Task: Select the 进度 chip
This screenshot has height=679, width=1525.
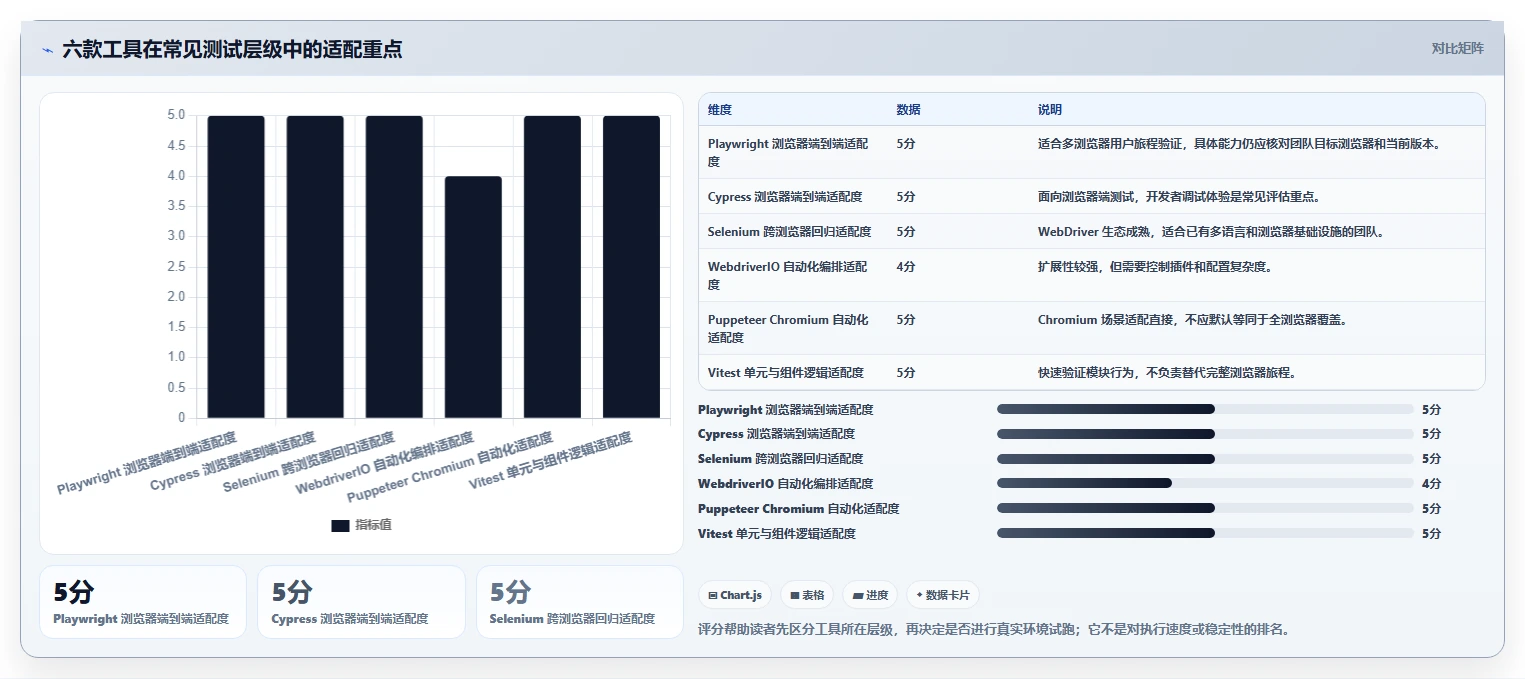Action: click(870, 595)
